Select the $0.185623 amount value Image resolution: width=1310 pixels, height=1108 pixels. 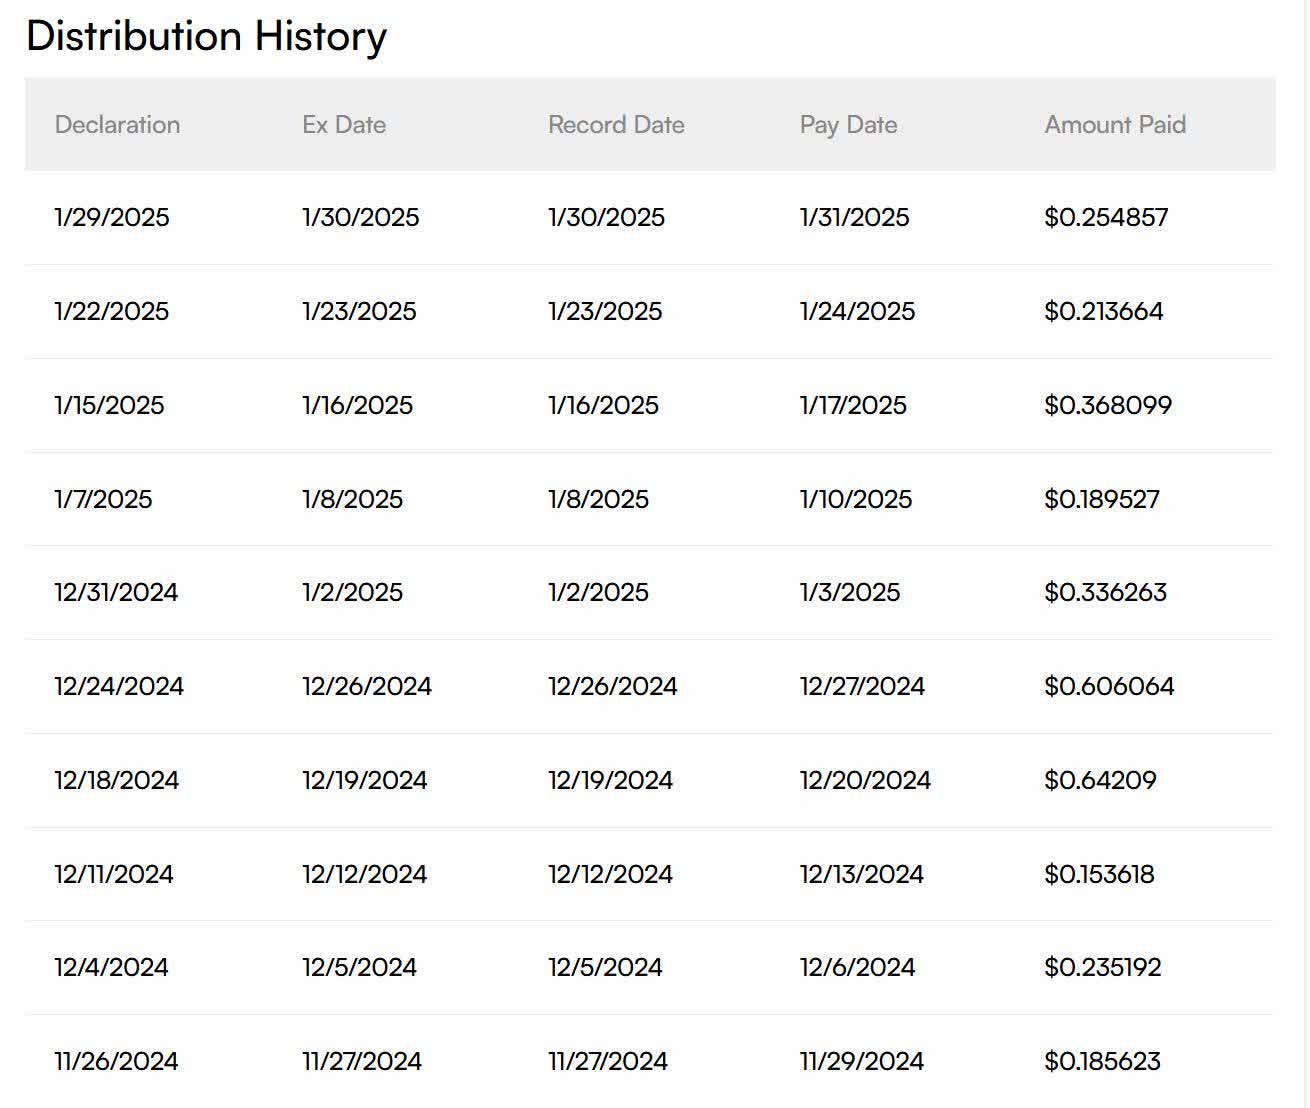(1102, 1061)
